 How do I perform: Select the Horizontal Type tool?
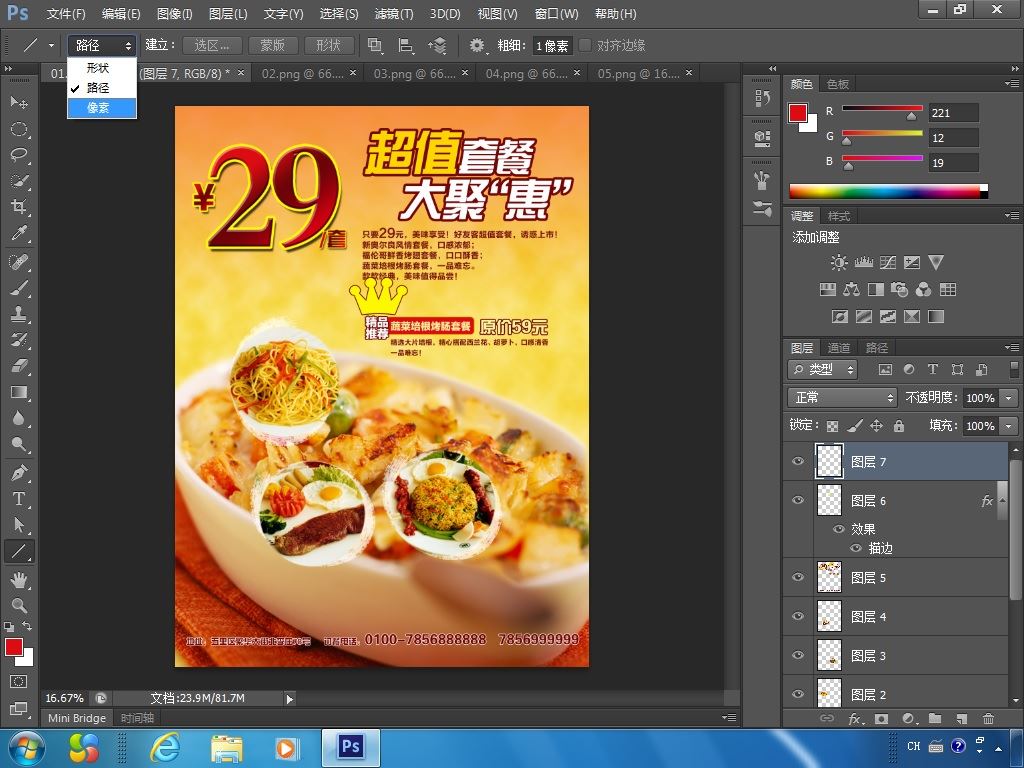pos(19,499)
